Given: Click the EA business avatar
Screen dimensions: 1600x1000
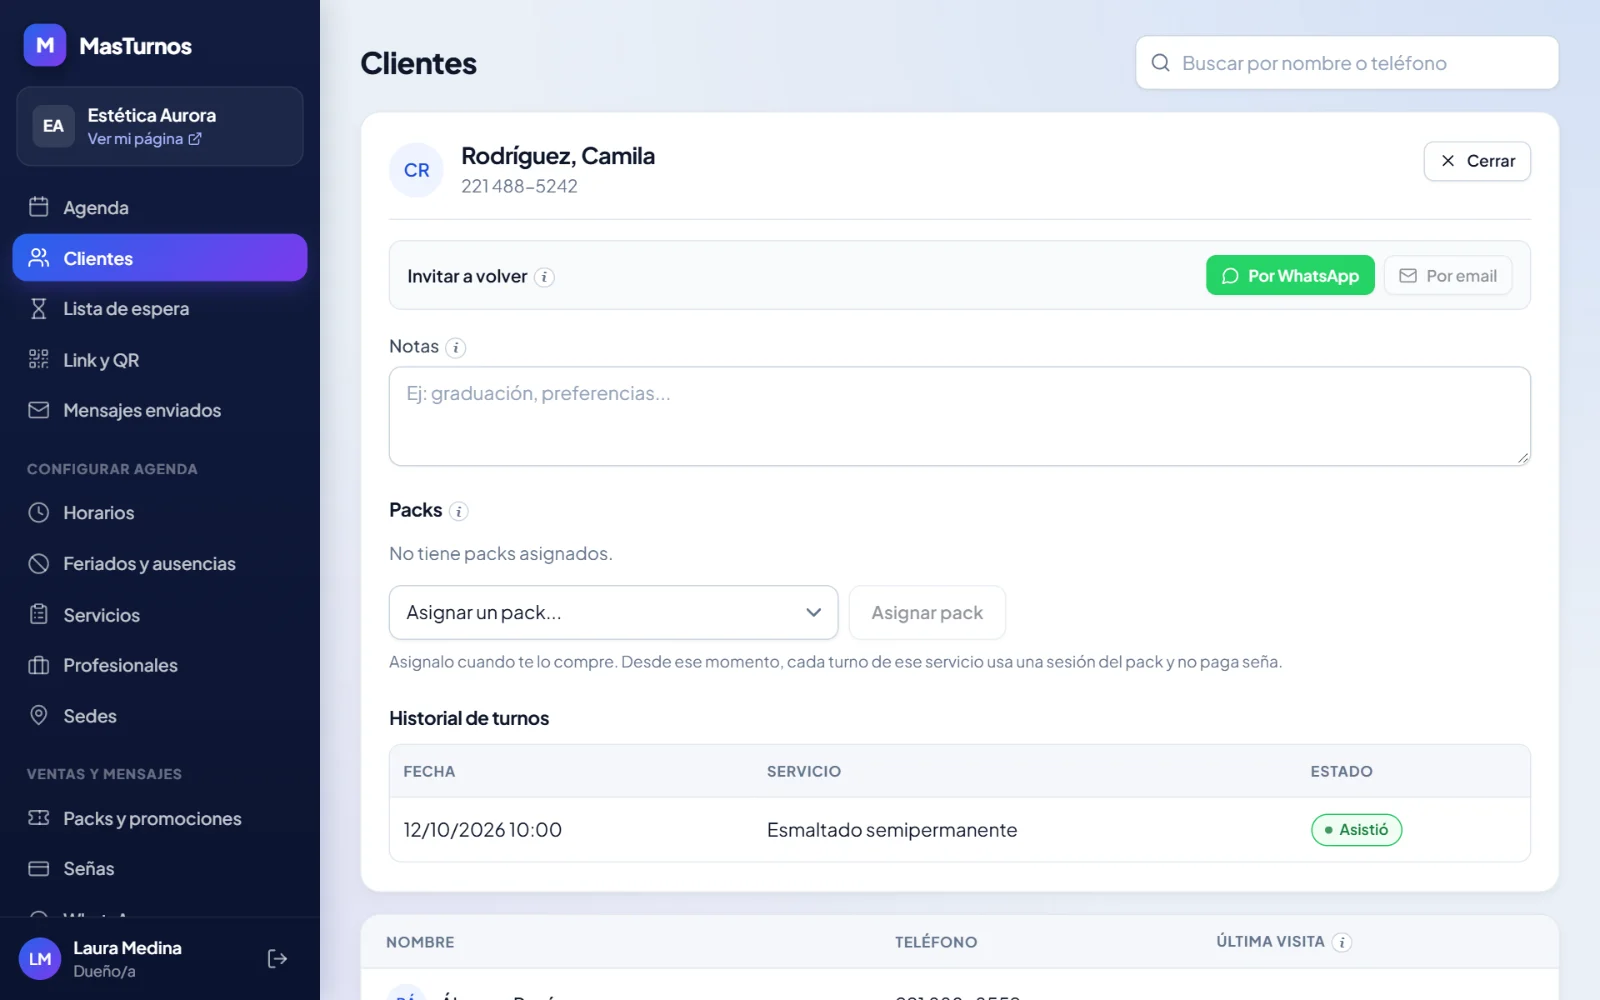Looking at the screenshot, I should pyautogui.click(x=53, y=126).
